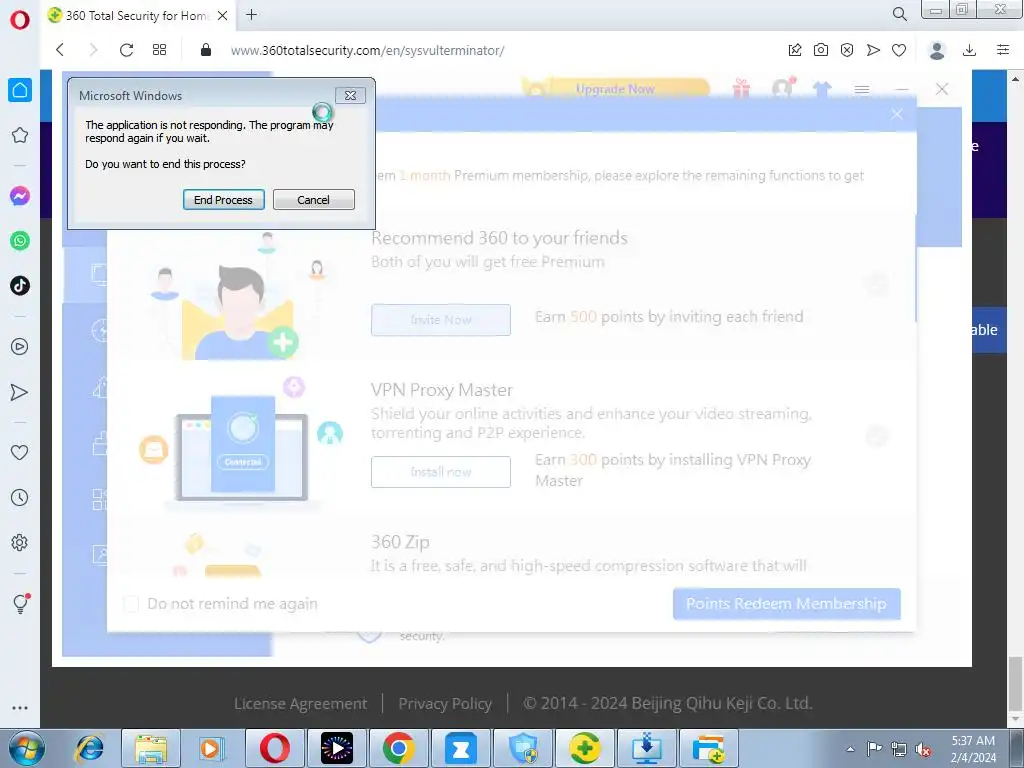This screenshot has height=768, width=1024.
Task: Click the browser forward arrow
Action: tap(93, 50)
